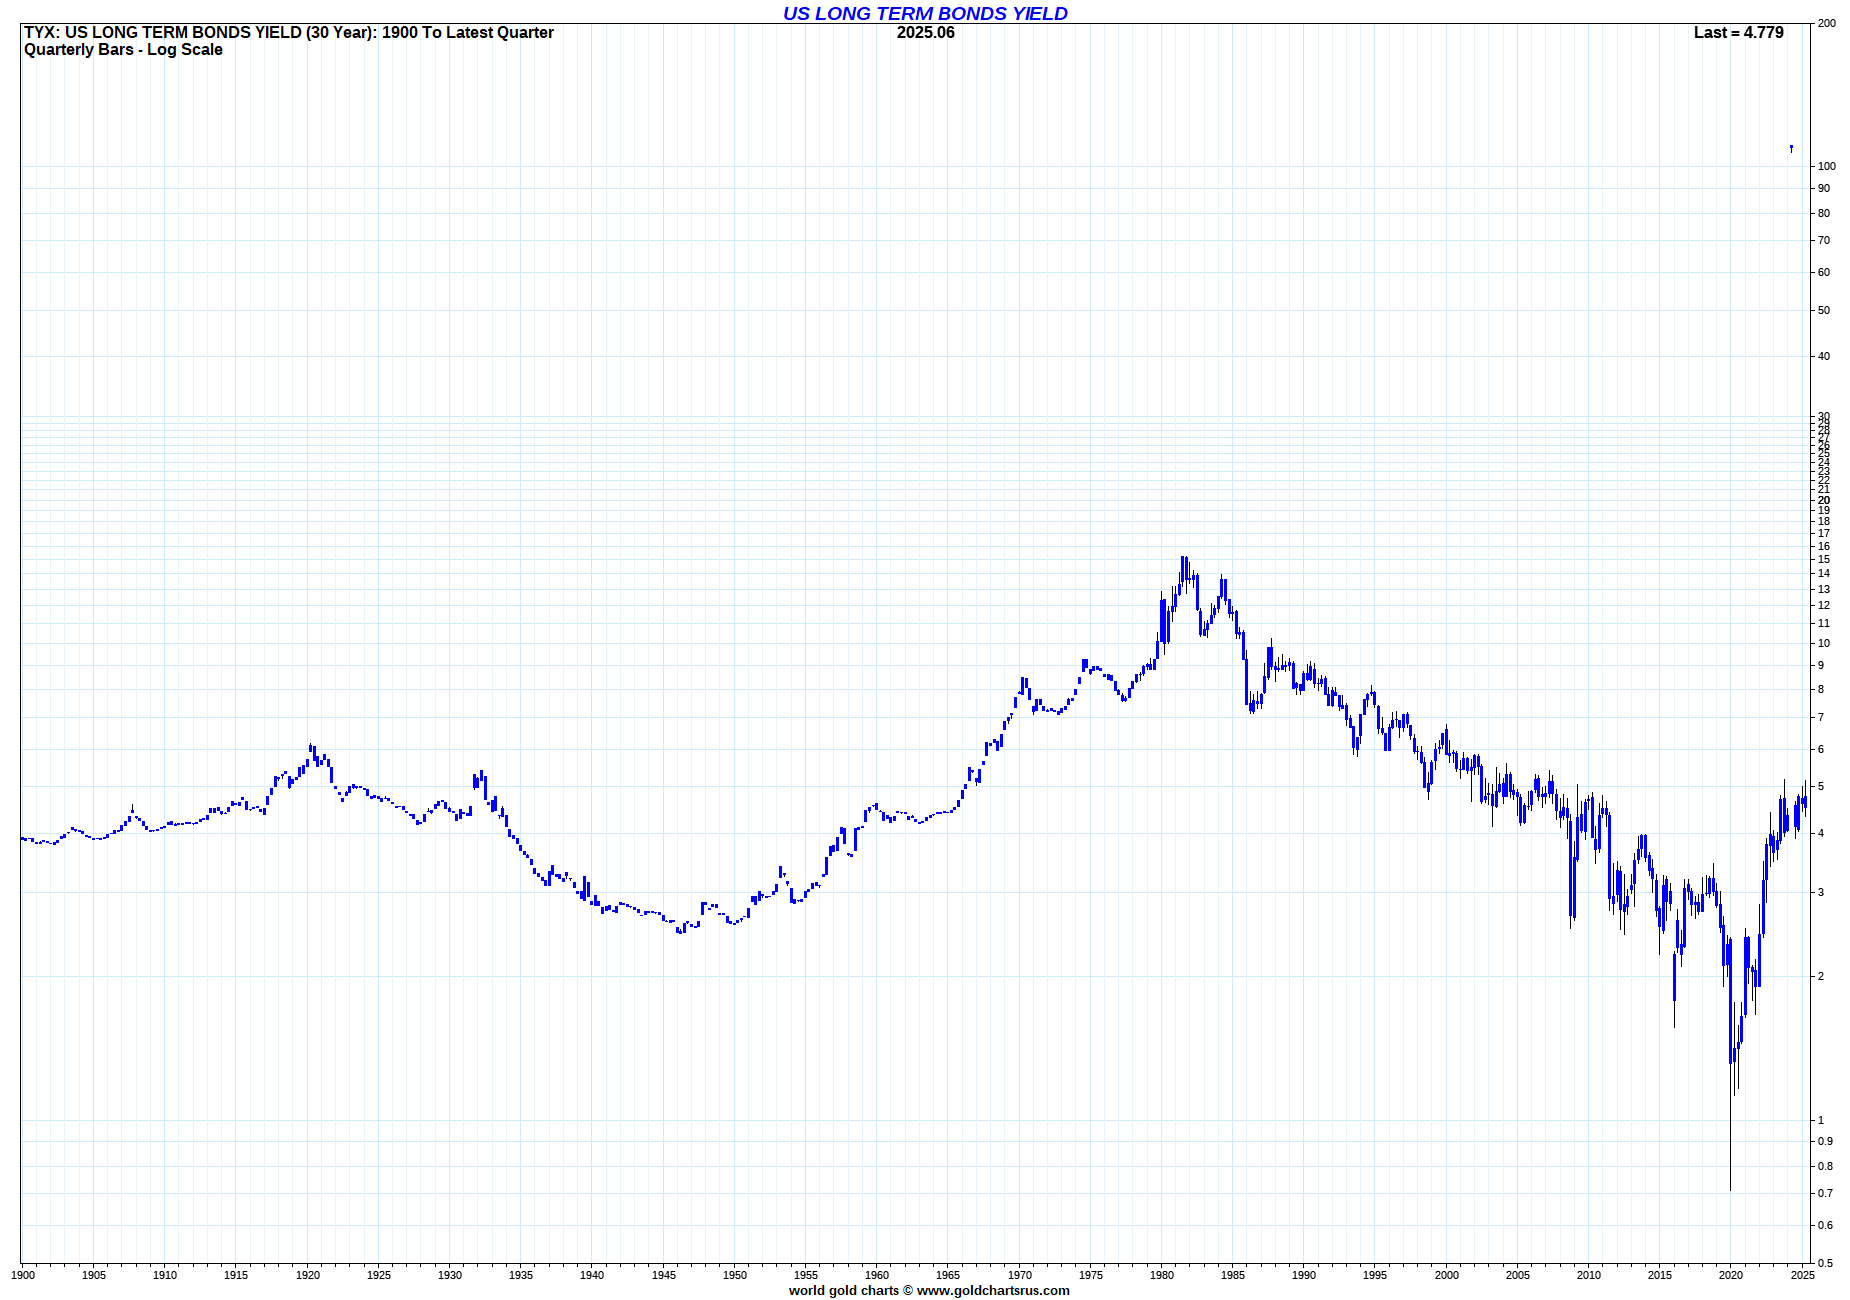
Task: Click the 'Last = 4.779' value label
Action: [1738, 33]
